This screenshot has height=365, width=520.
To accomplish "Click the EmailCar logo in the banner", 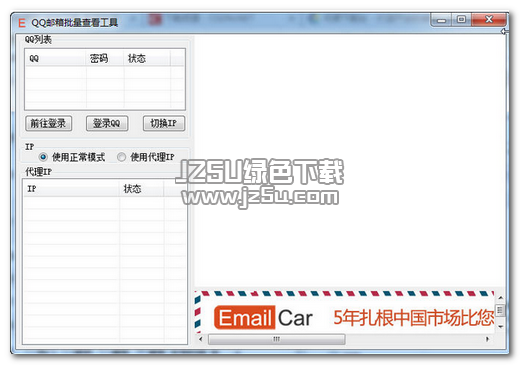I will tap(263, 318).
